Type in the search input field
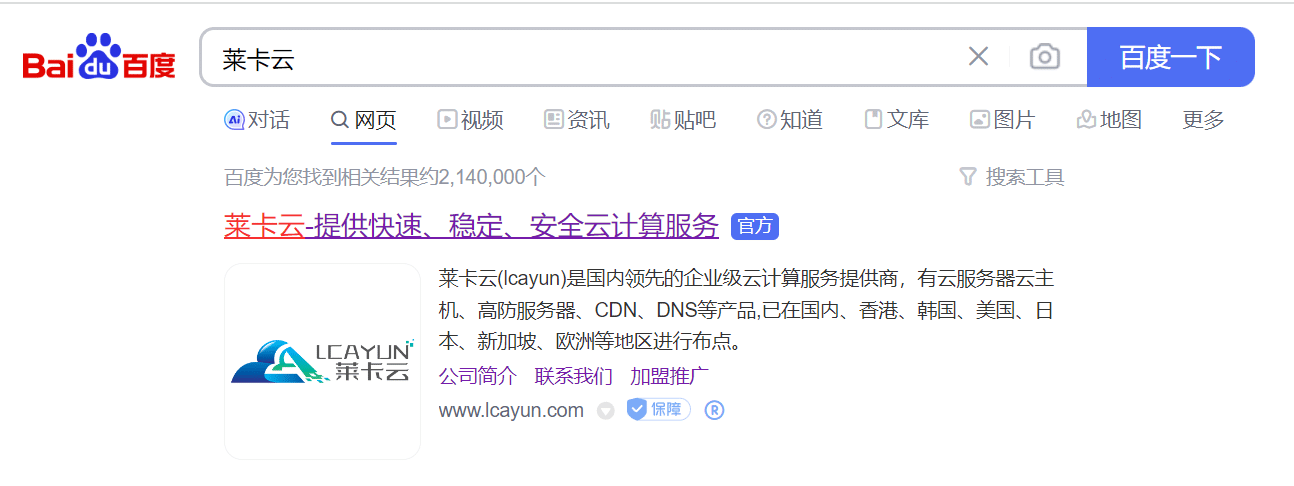Viewport: 1294px width, 486px height. coord(580,57)
